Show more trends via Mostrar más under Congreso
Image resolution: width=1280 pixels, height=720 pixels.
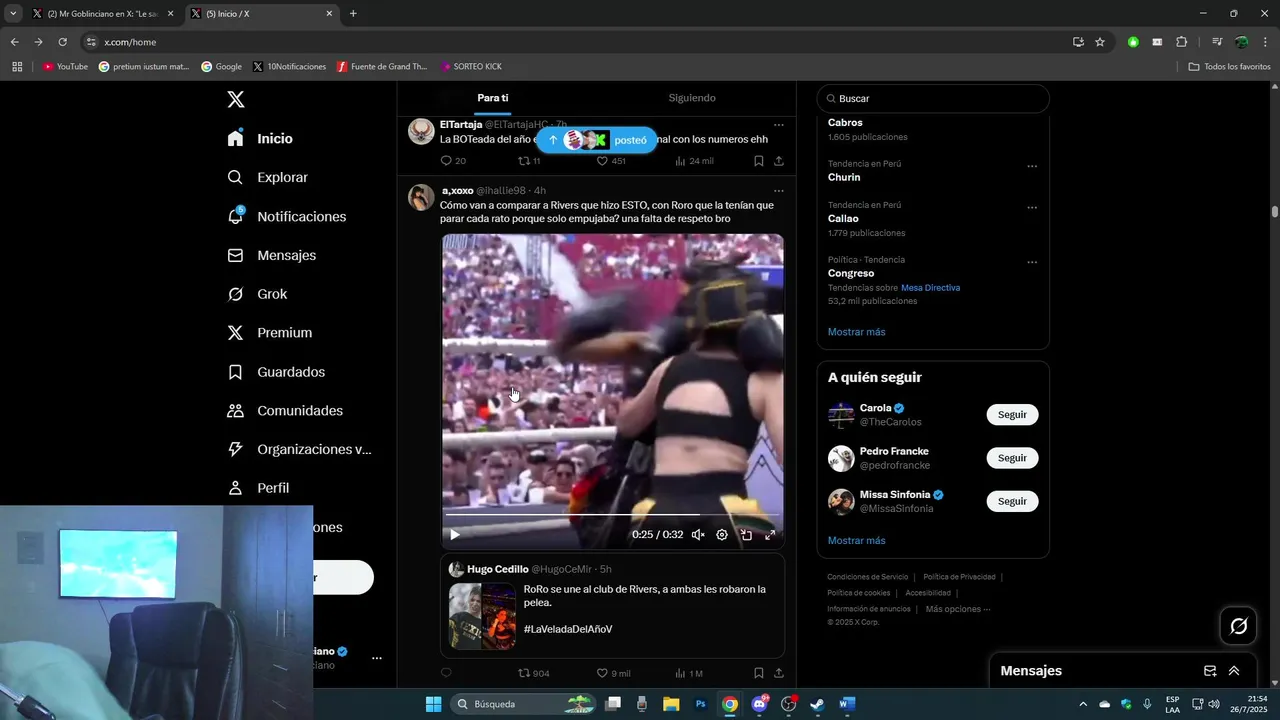pyautogui.click(x=856, y=332)
